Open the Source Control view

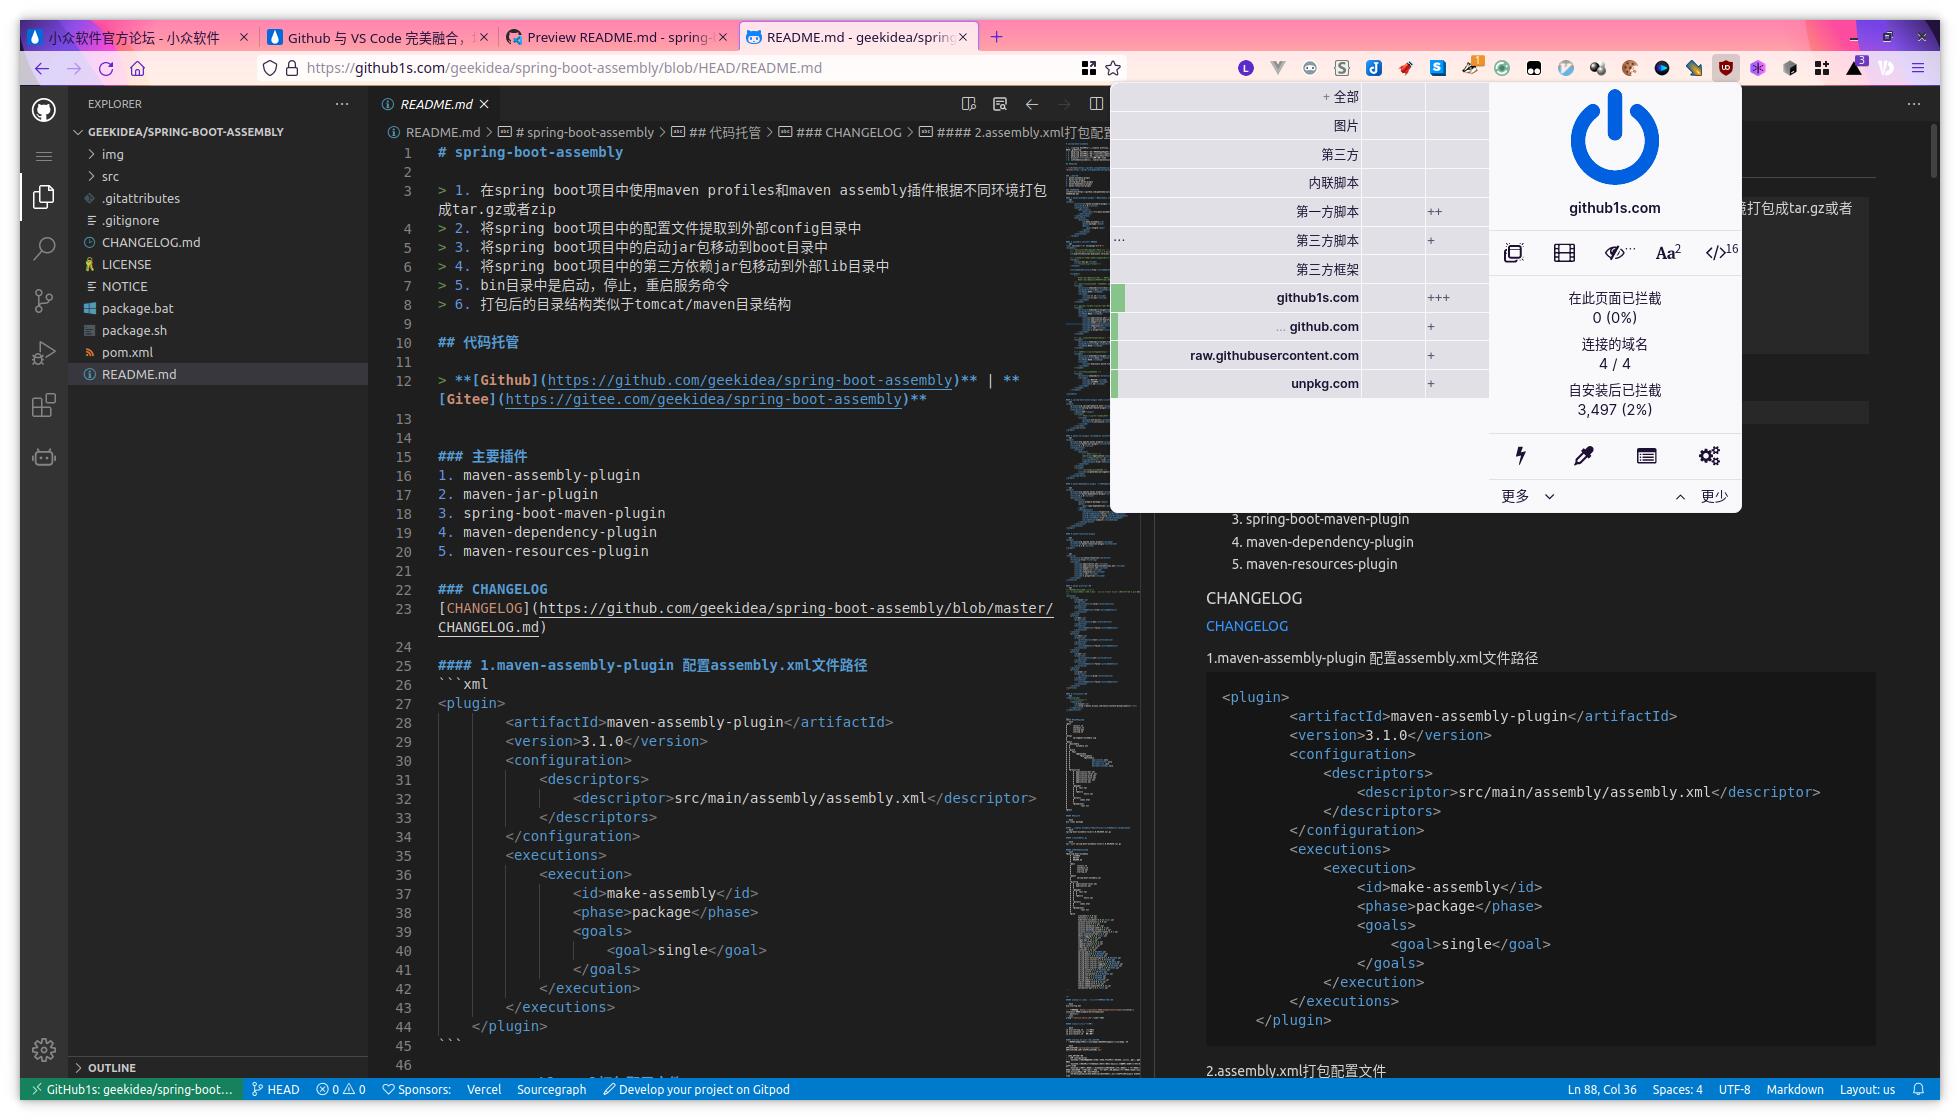tap(44, 301)
